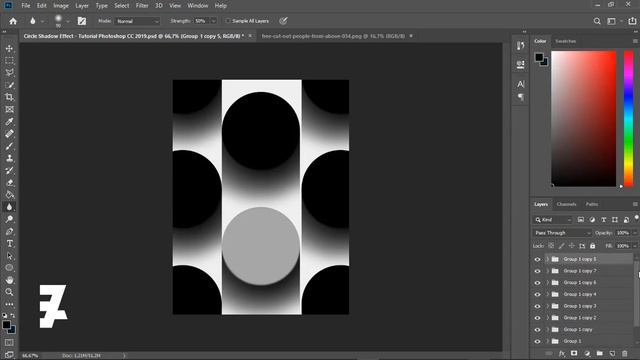Switch to the Swatches tab

point(565,41)
